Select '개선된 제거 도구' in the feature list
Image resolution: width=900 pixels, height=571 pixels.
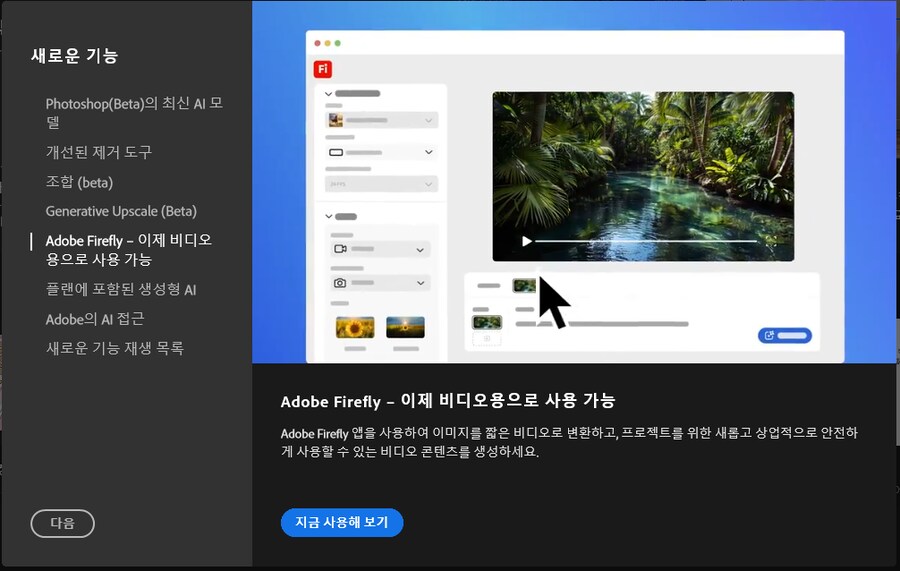coord(98,152)
